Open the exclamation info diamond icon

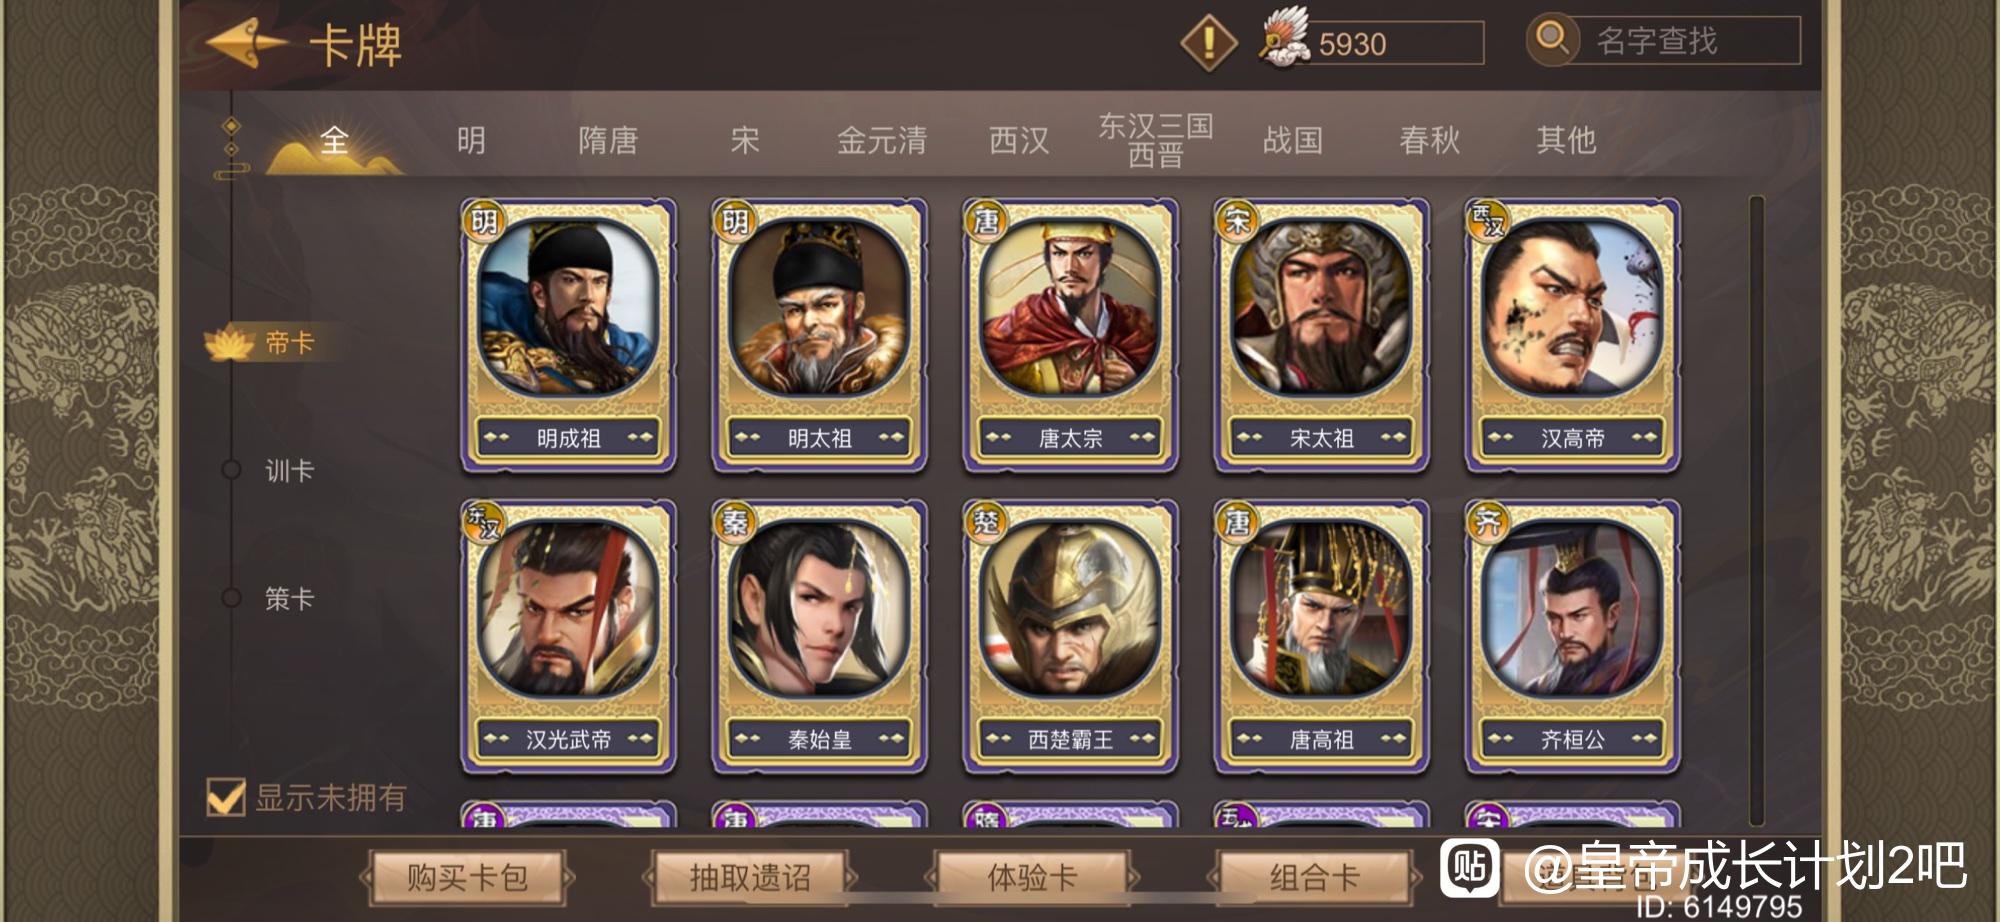[x=1209, y=43]
